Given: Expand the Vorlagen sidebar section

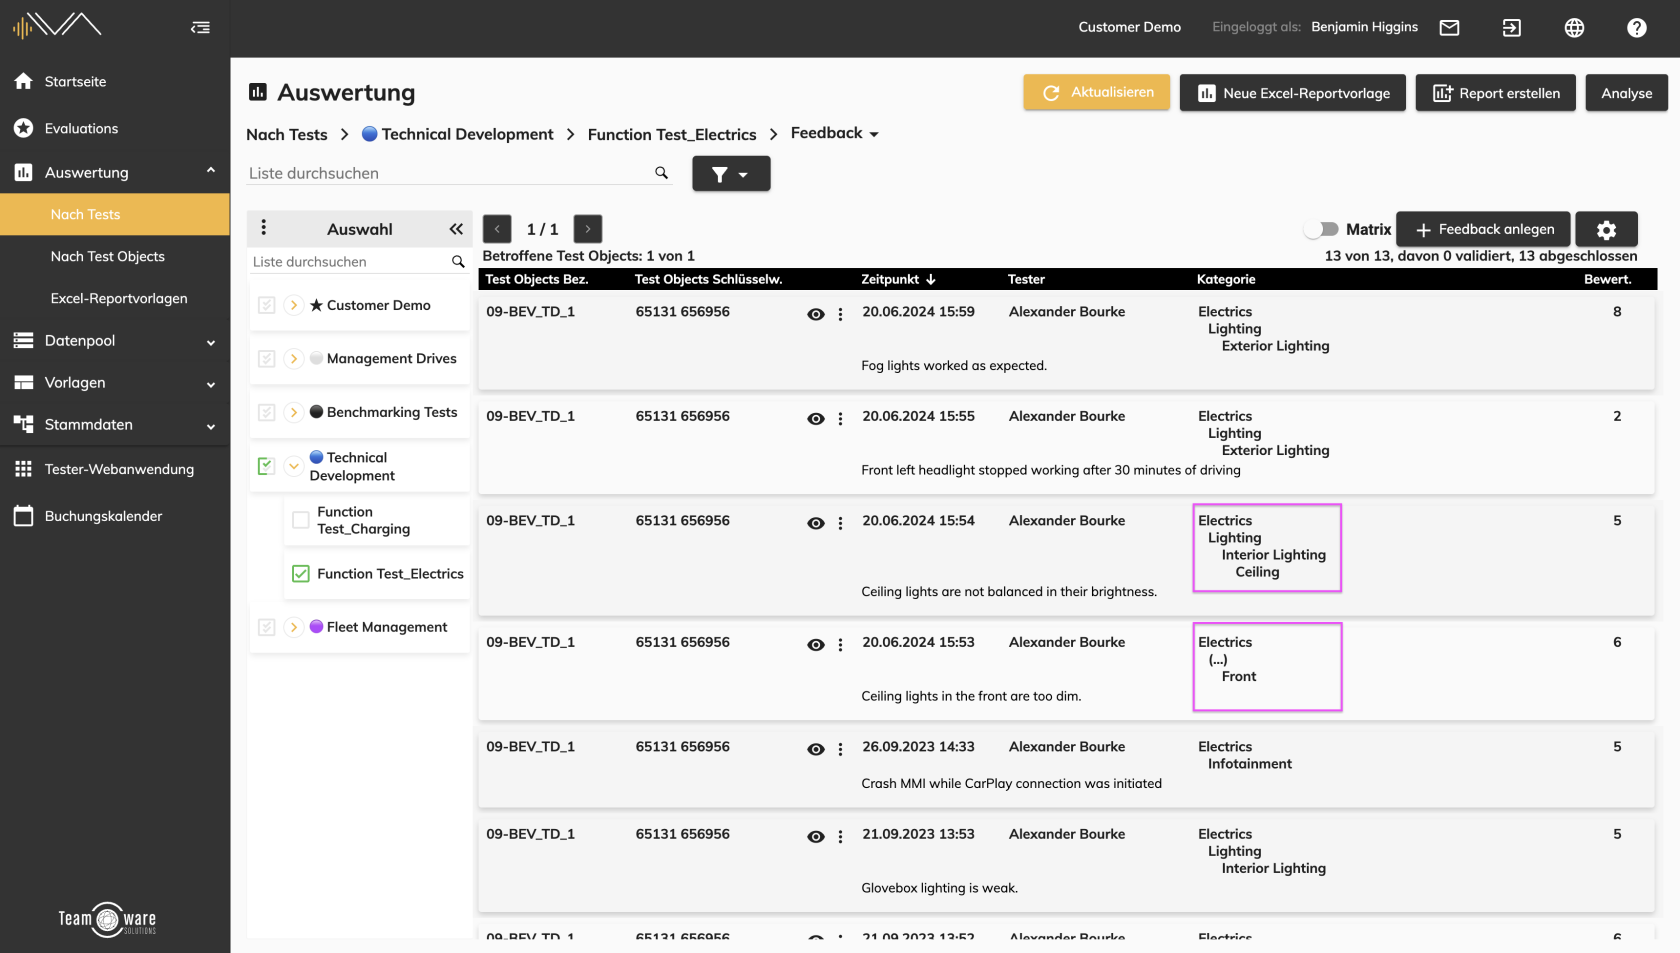Looking at the screenshot, I should point(211,384).
